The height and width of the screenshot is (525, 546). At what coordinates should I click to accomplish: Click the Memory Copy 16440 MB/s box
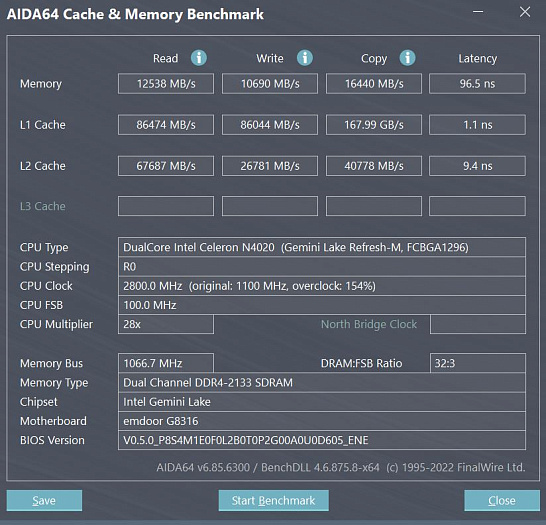[x=374, y=84]
